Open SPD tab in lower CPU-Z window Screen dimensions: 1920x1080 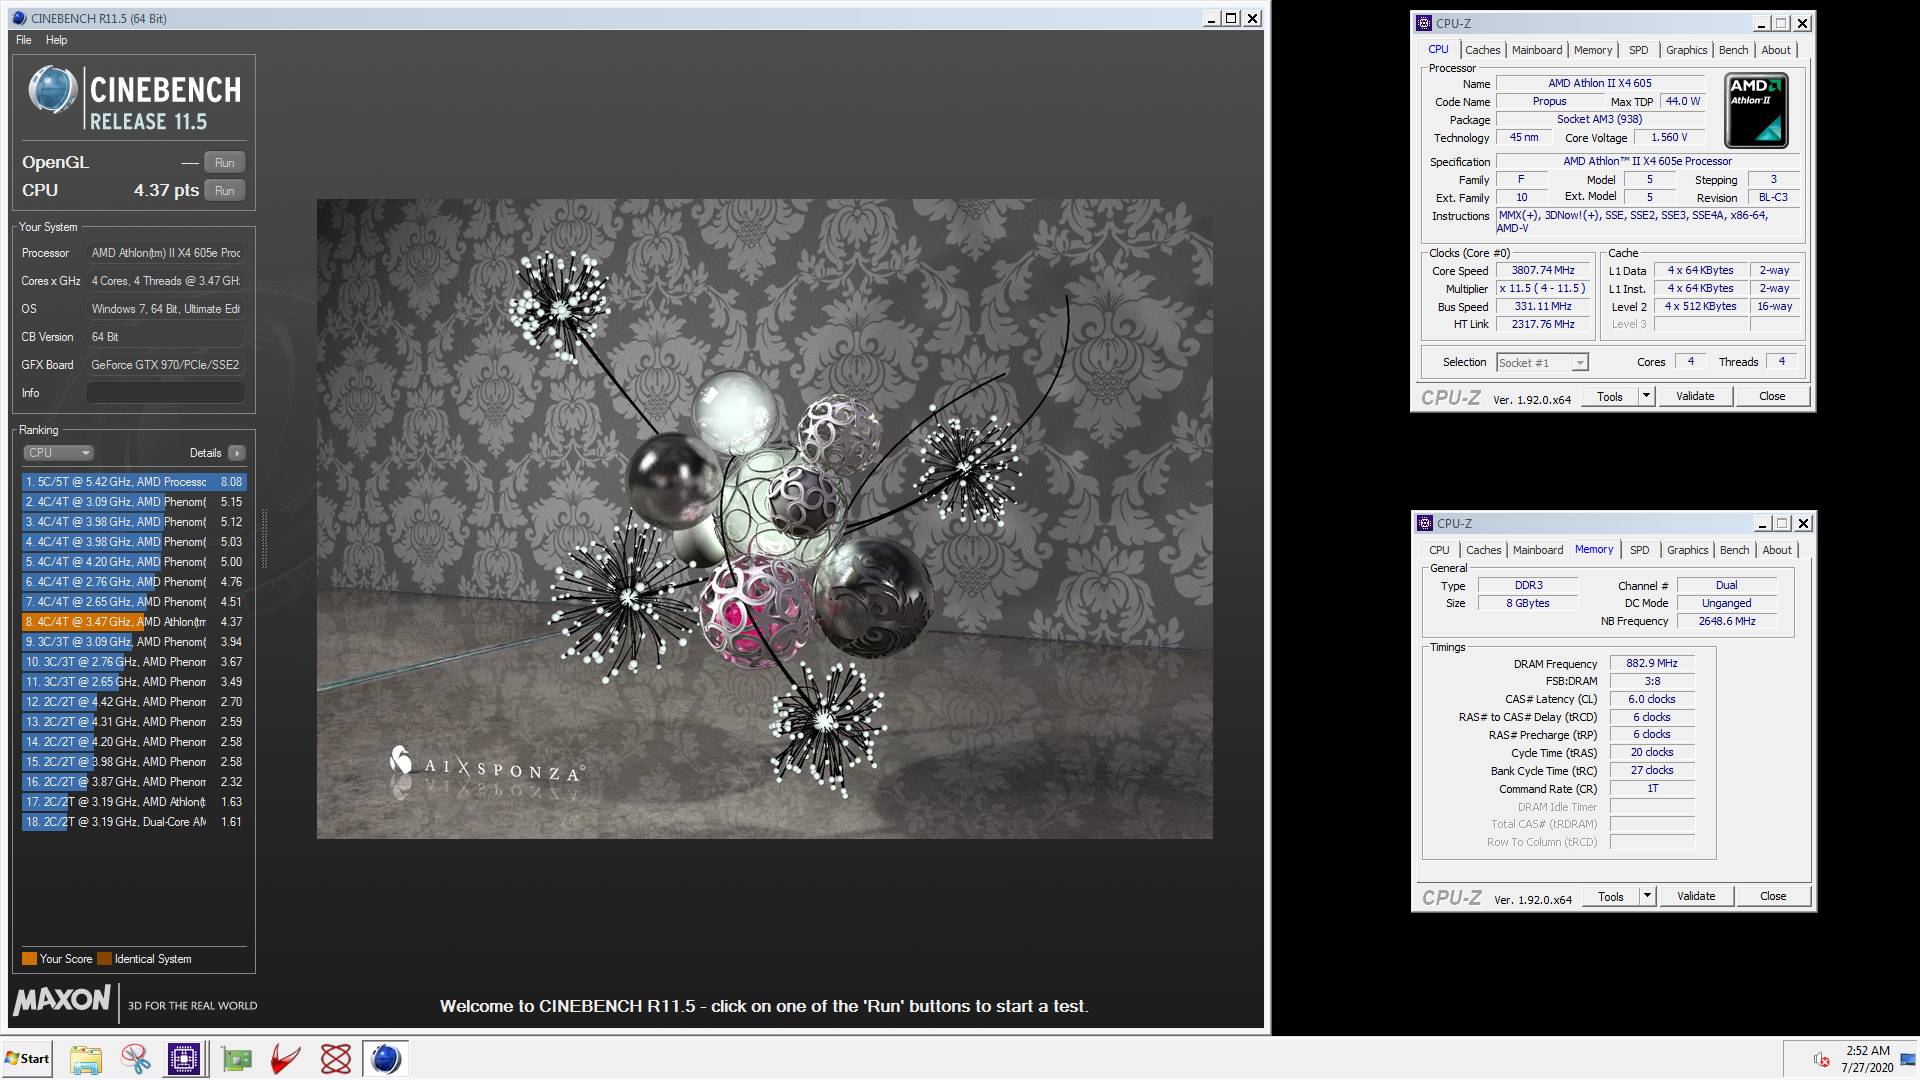pyautogui.click(x=1640, y=550)
